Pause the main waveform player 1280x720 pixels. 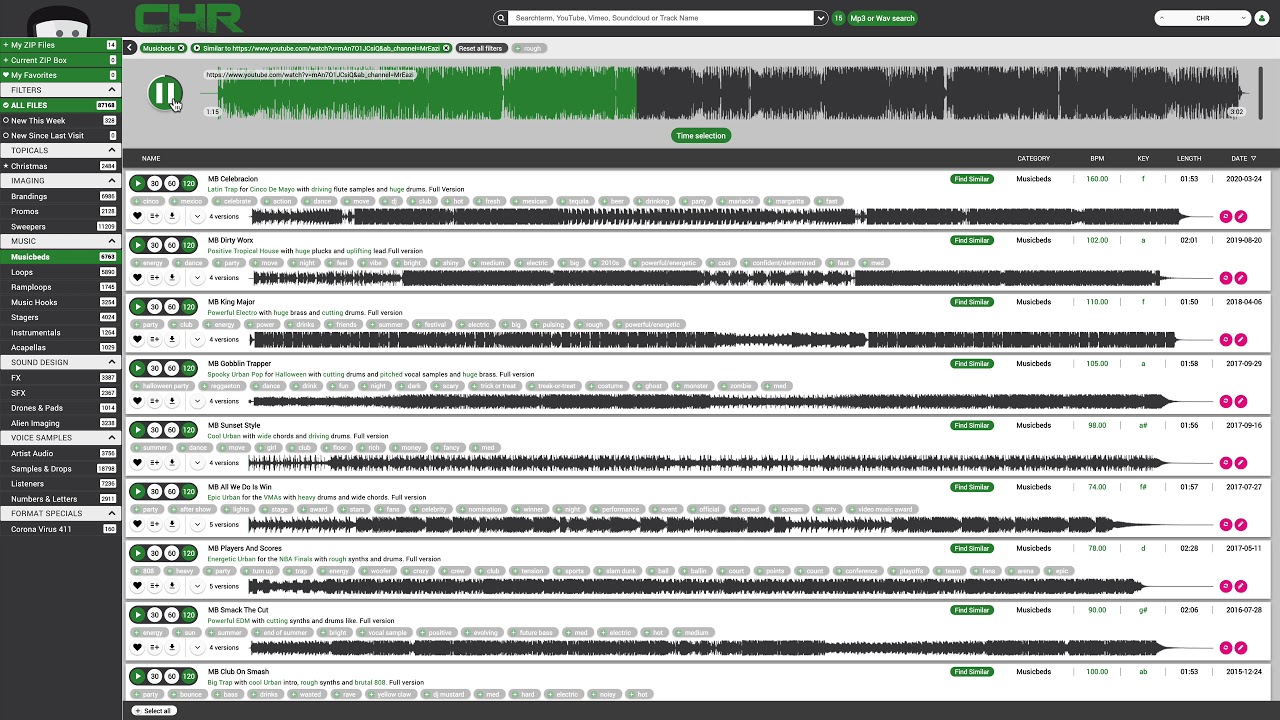[165, 93]
